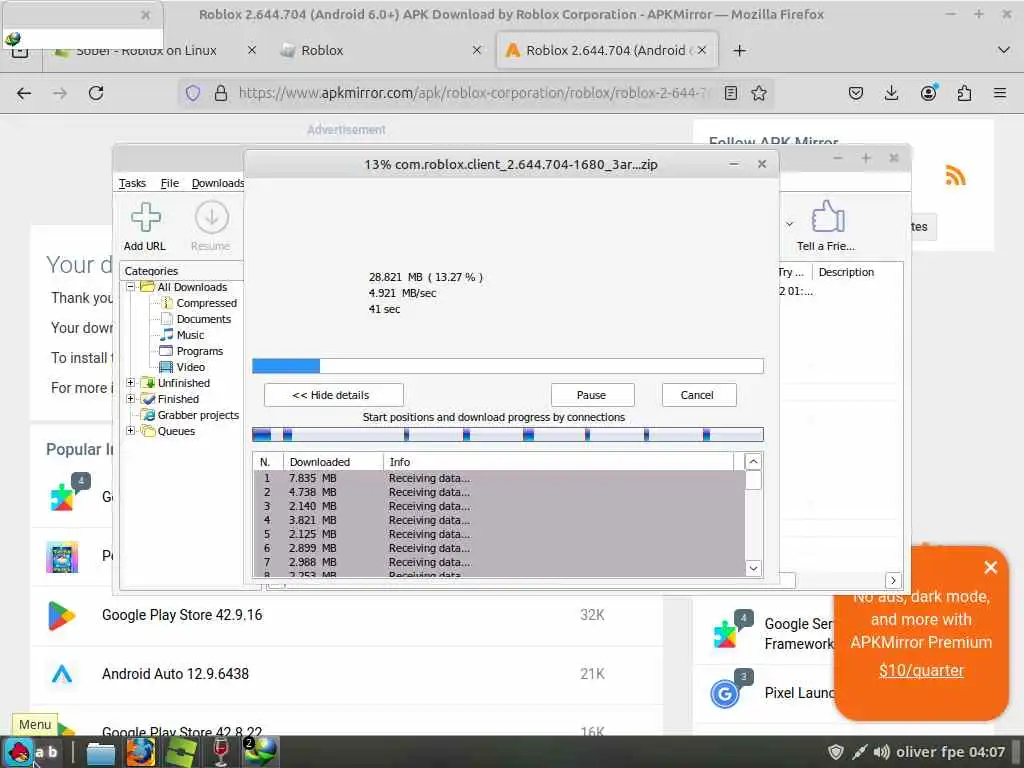Click the Pixel Launcher app icon
This screenshot has width=1024, height=768.
[x=725, y=693]
